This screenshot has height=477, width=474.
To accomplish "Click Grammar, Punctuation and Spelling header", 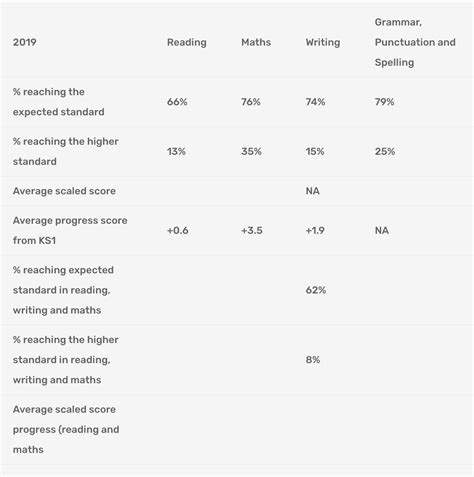I will (415, 42).
